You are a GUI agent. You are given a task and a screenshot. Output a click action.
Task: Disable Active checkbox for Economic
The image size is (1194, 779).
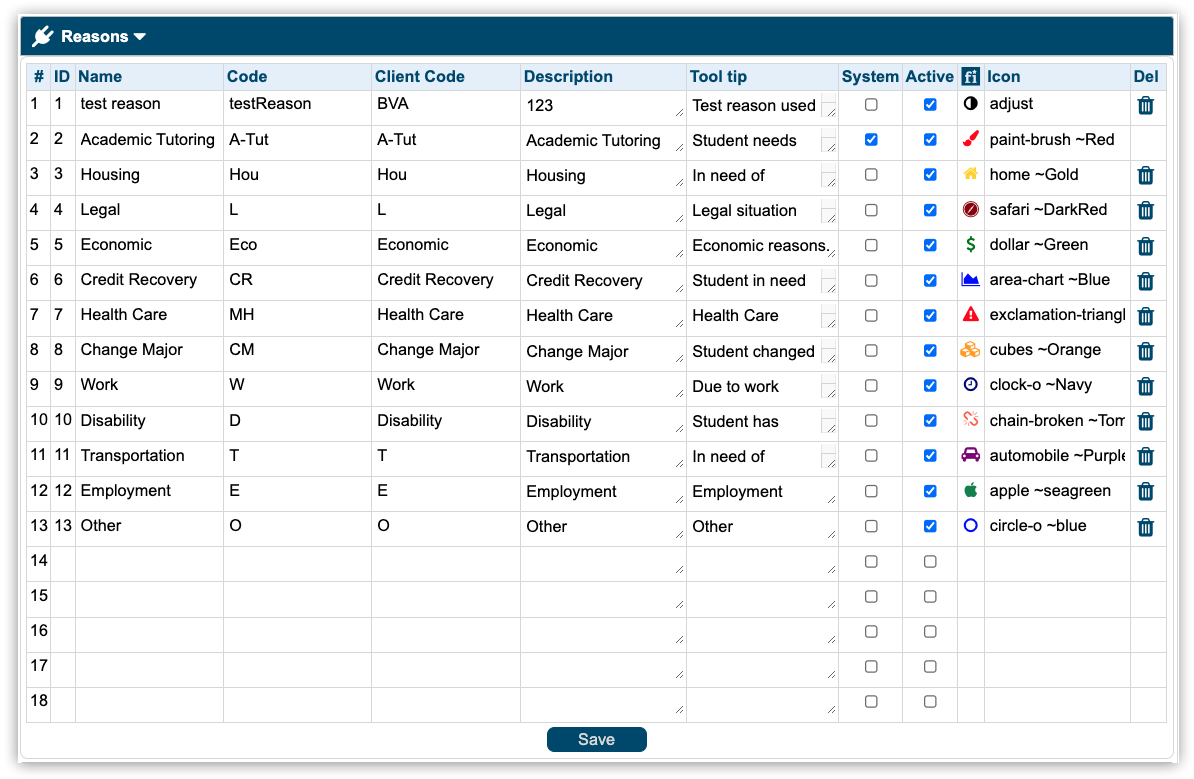click(x=930, y=245)
